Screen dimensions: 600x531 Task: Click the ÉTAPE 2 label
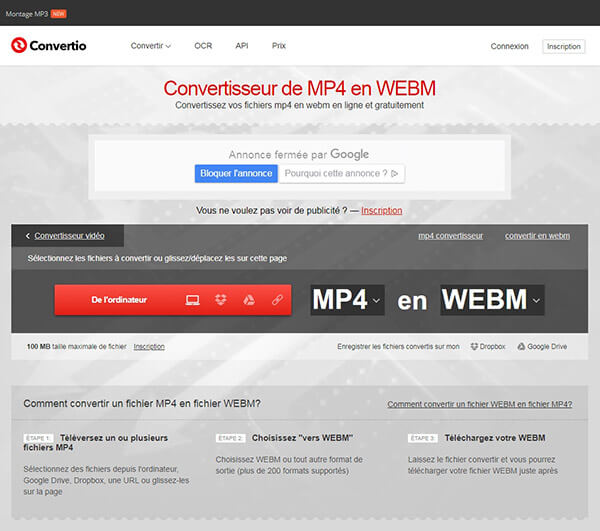coord(230,438)
